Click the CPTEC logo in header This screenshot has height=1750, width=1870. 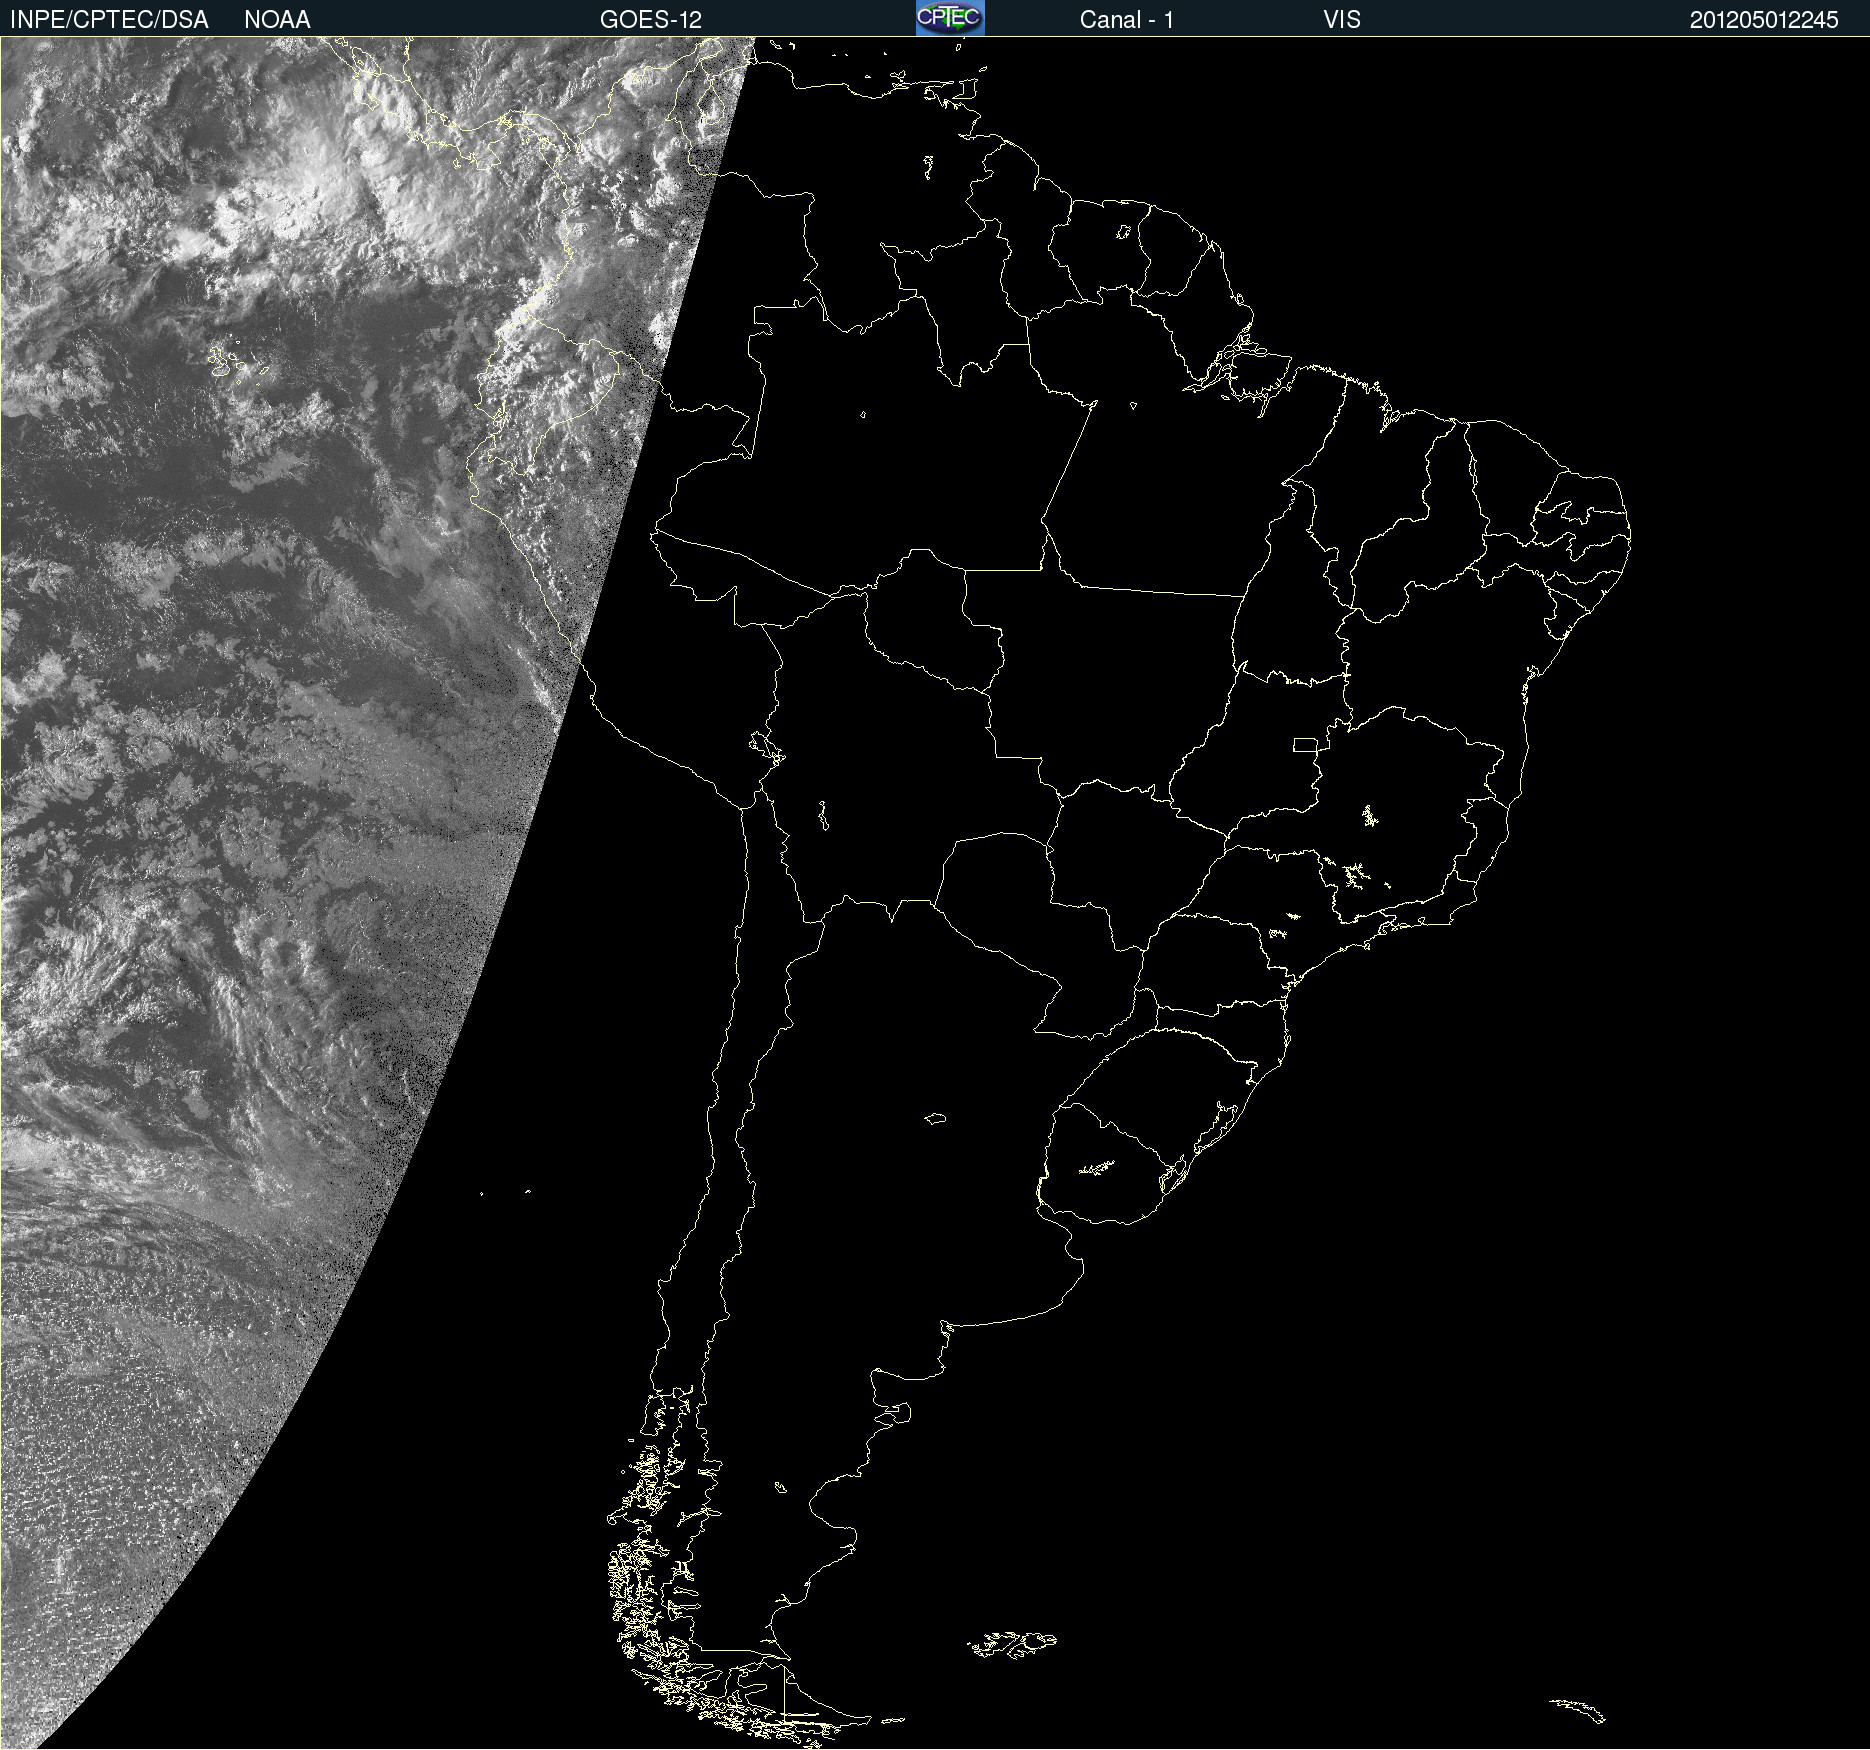pyautogui.click(x=950, y=18)
